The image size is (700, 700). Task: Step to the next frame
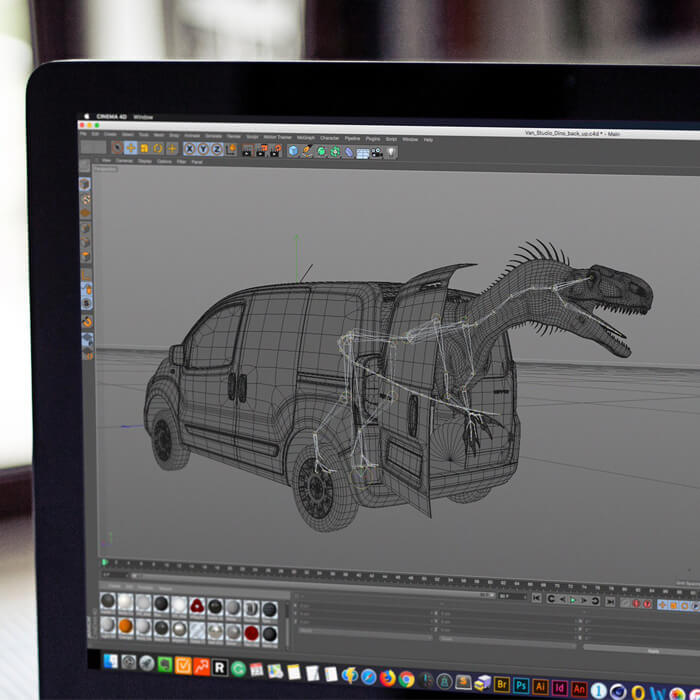tap(583, 600)
